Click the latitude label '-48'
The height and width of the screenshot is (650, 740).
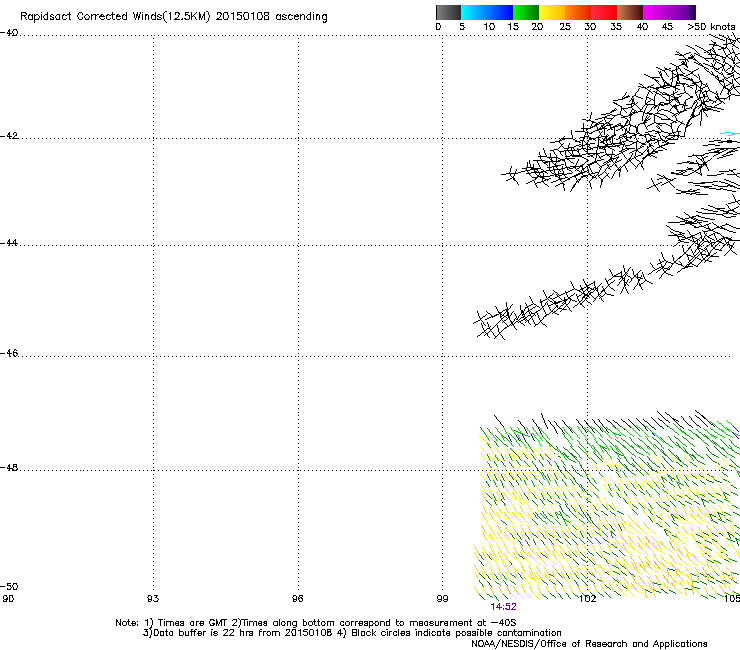click(9, 467)
